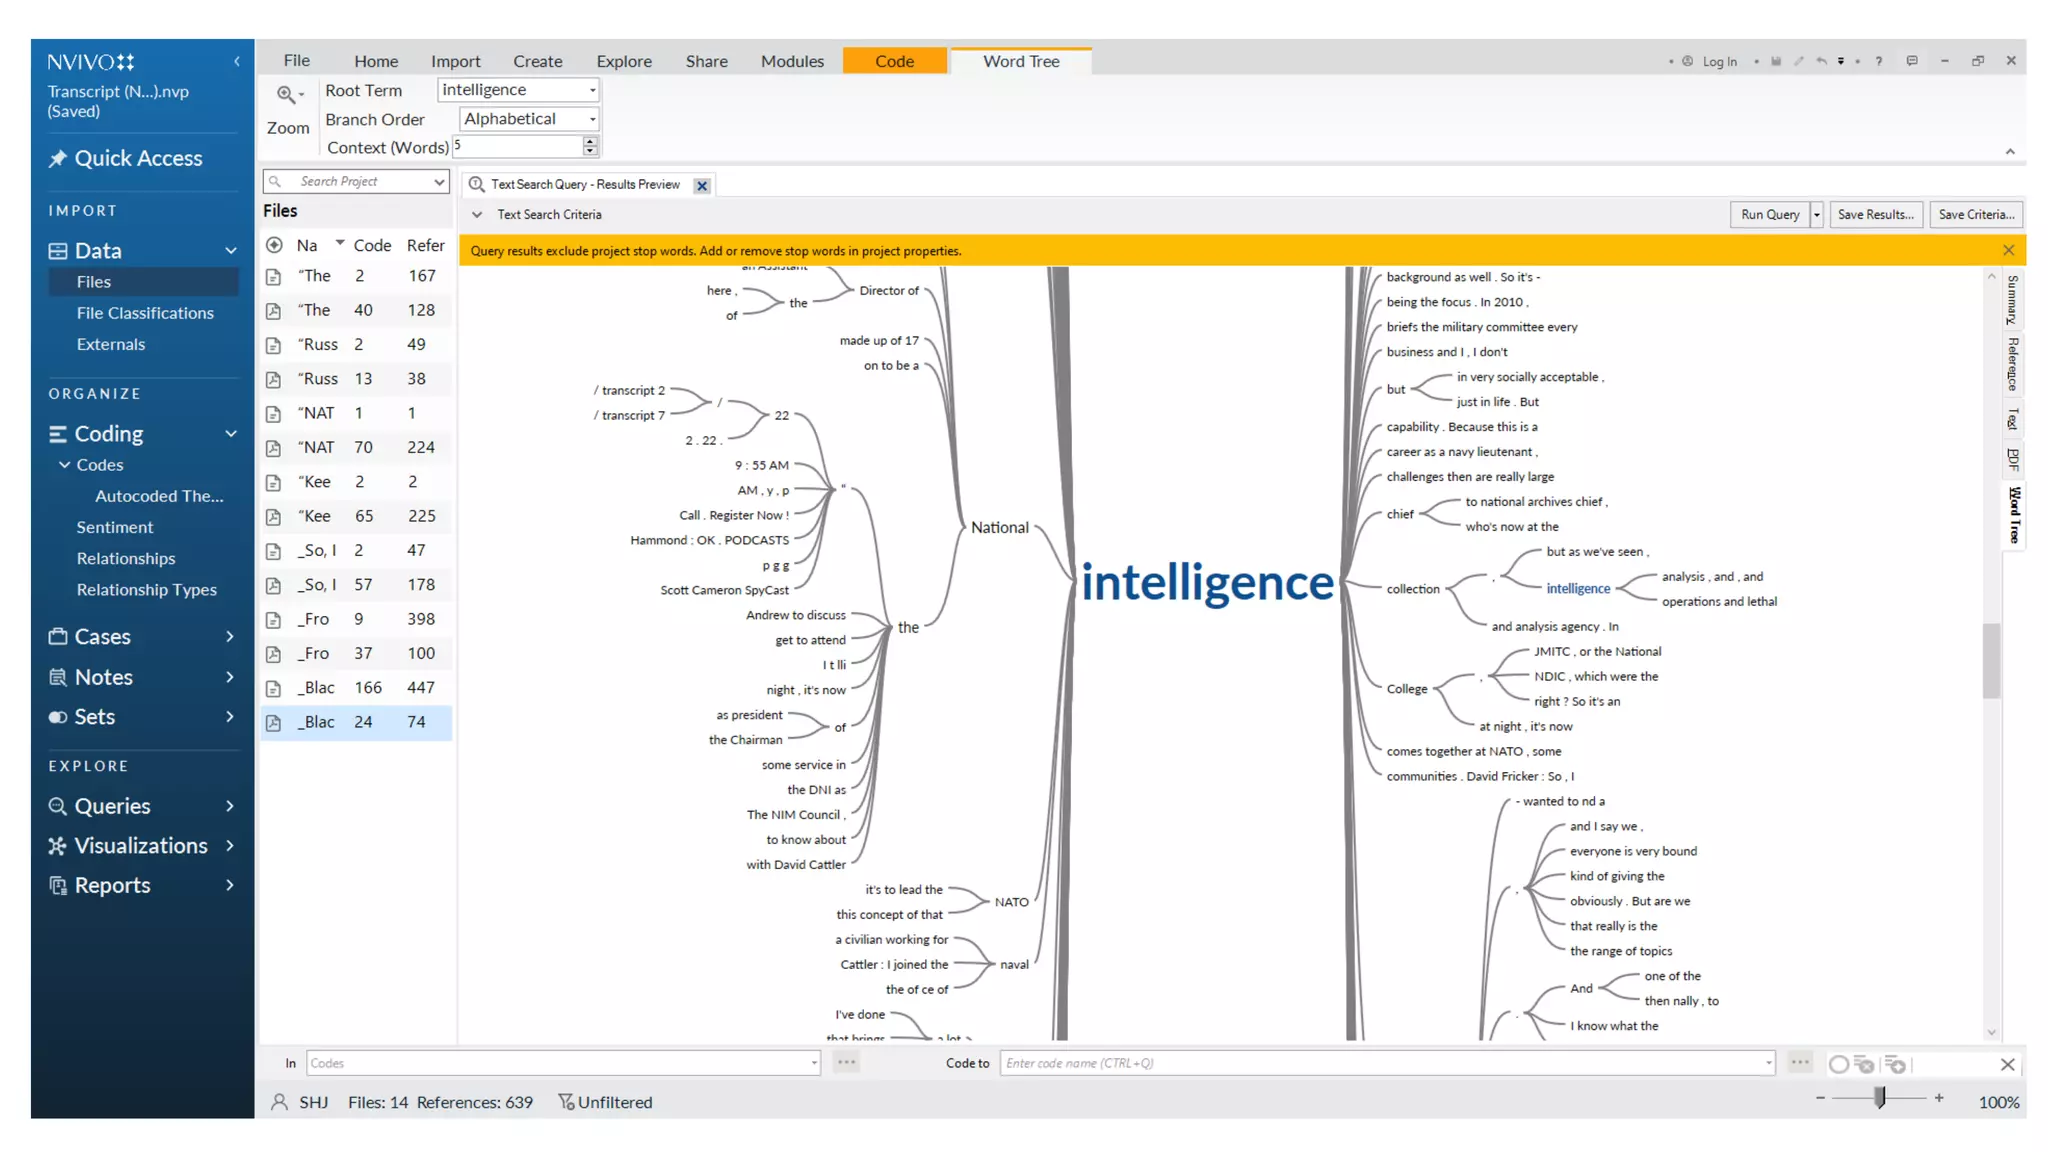The width and height of the screenshot is (2048, 1152).
Task: Collapse the NVivo navigation pane arrow
Action: (x=237, y=61)
